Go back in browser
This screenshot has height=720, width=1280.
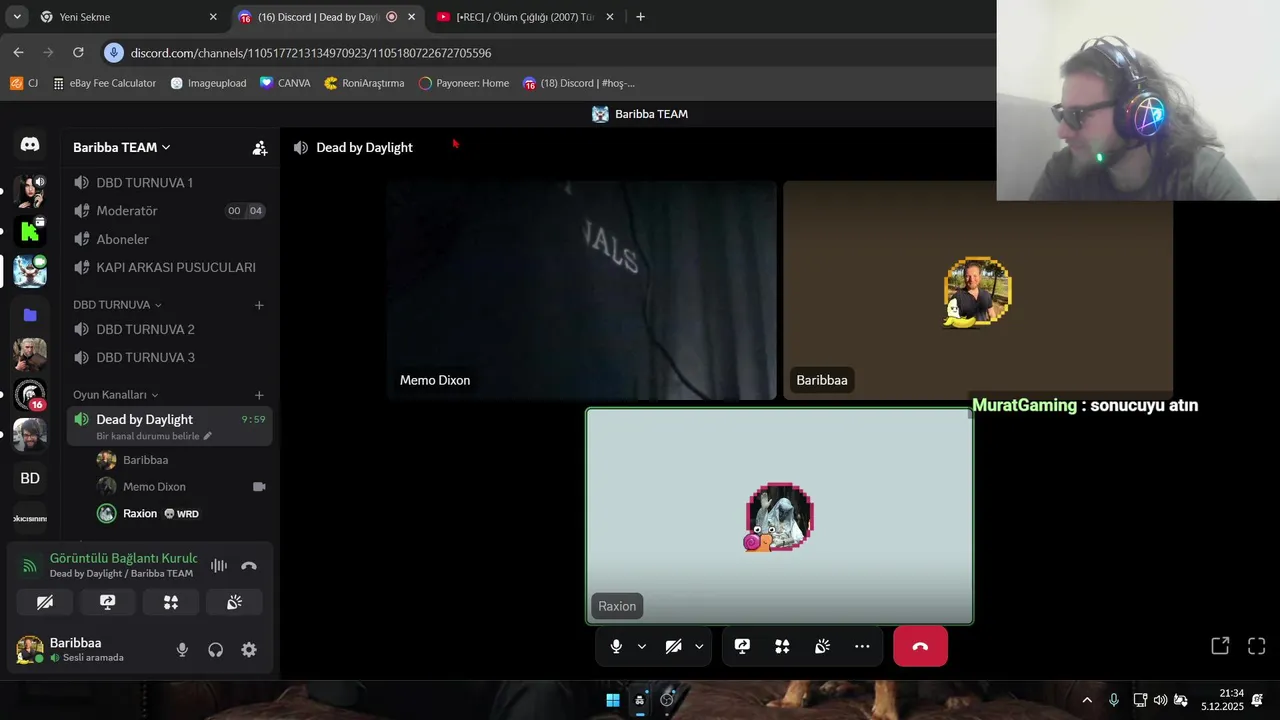coord(18,52)
